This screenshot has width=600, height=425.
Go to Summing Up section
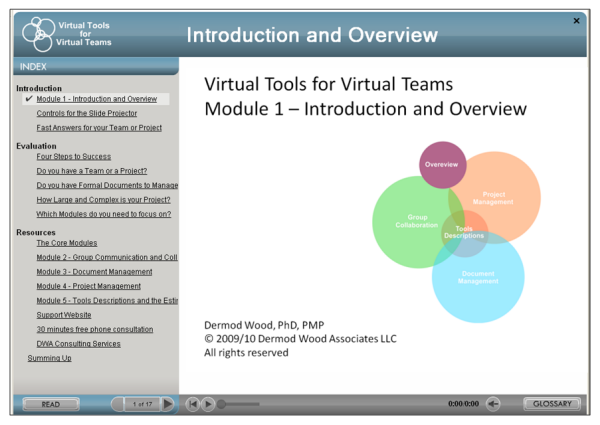pyautogui.click(x=49, y=358)
